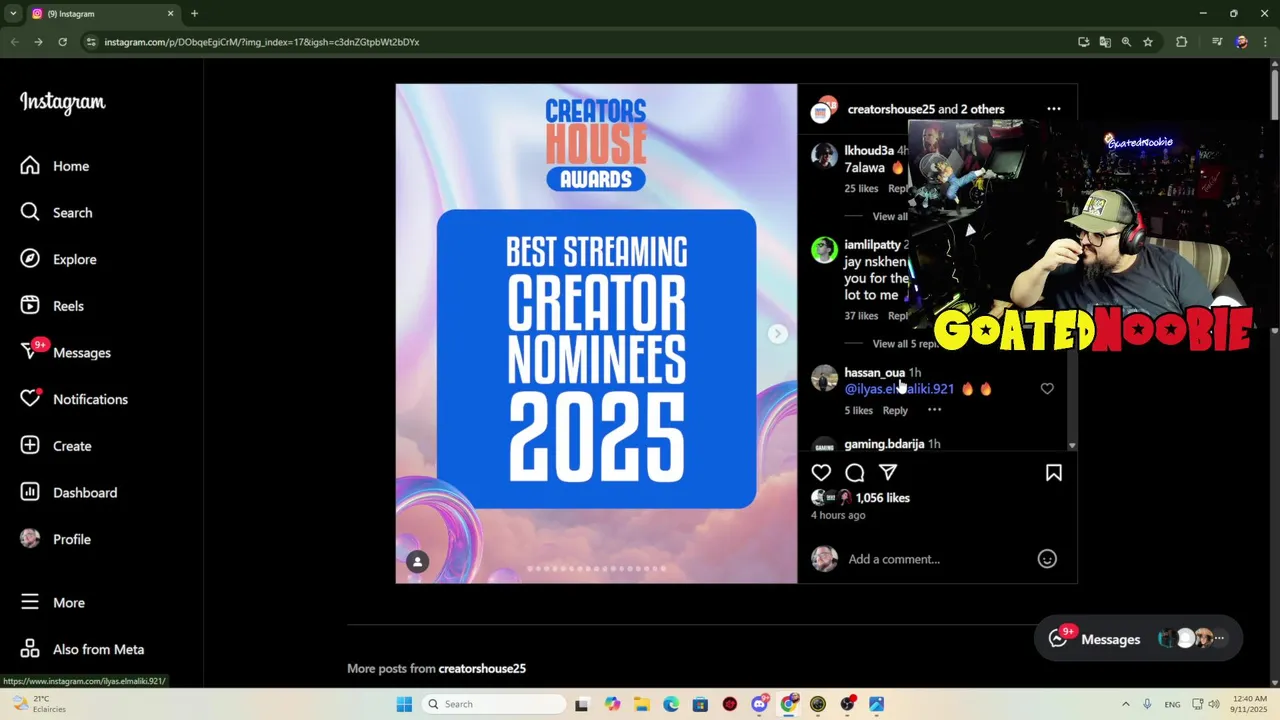View 25 likes on lkhoud3a's comment

[x=861, y=189]
